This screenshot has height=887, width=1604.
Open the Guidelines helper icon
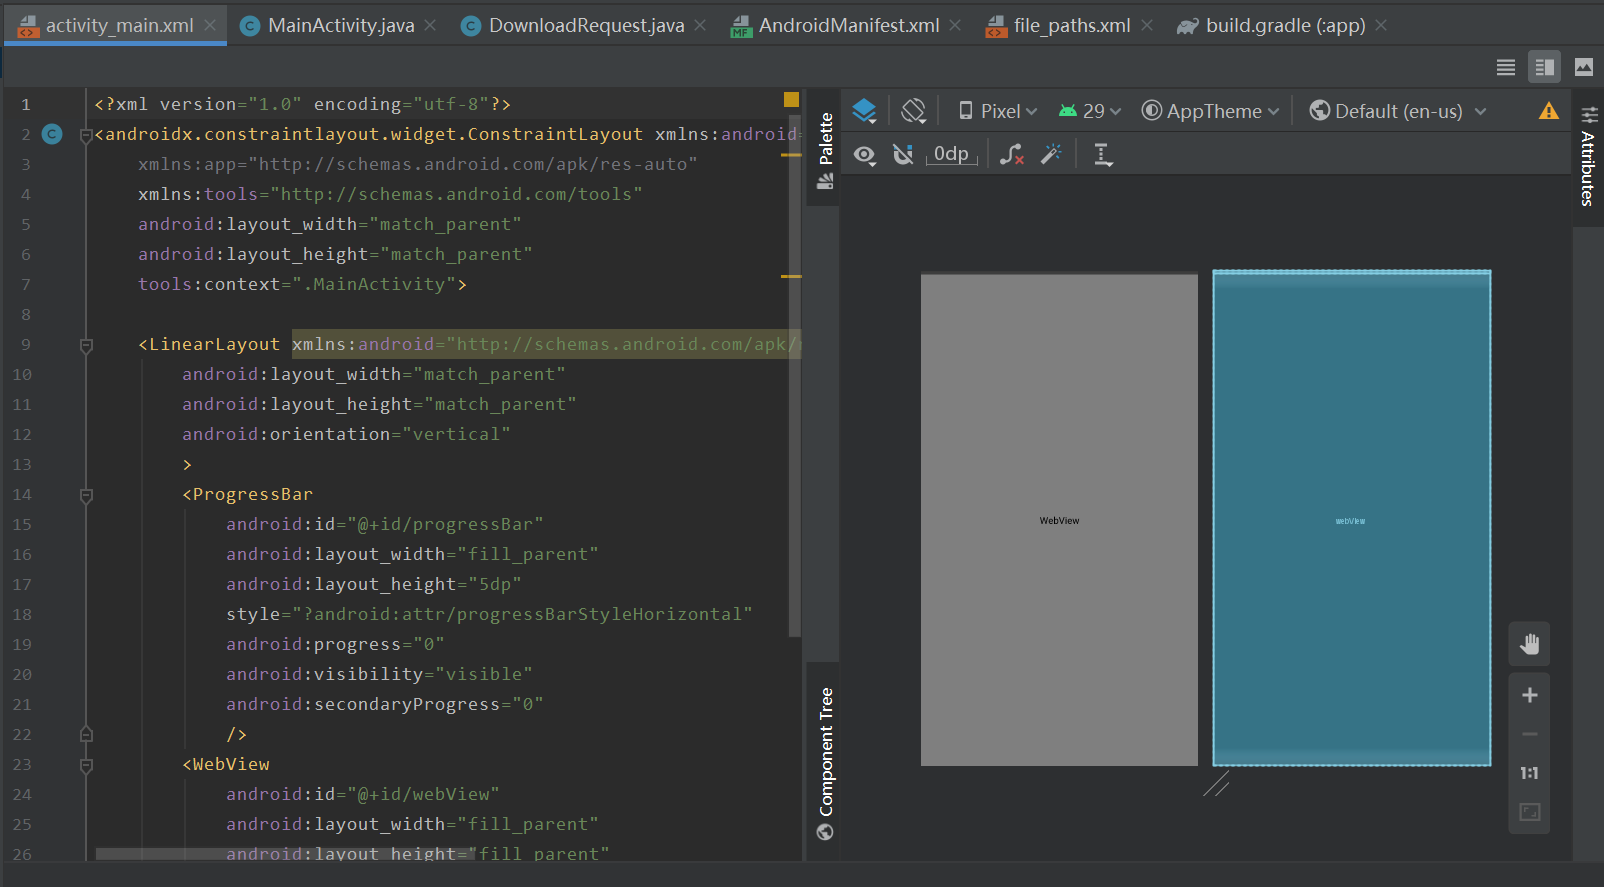click(1103, 154)
